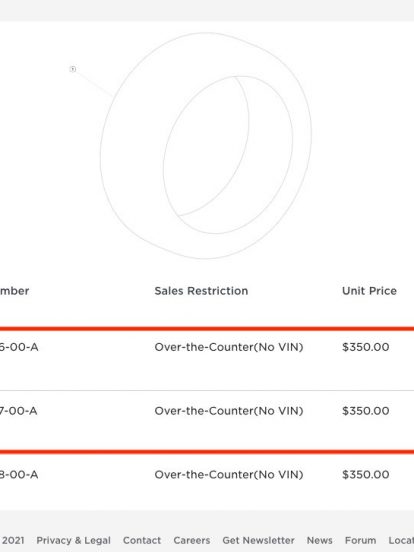Click the first row's $350.00 price
This screenshot has width=414, height=552.
(x=366, y=347)
